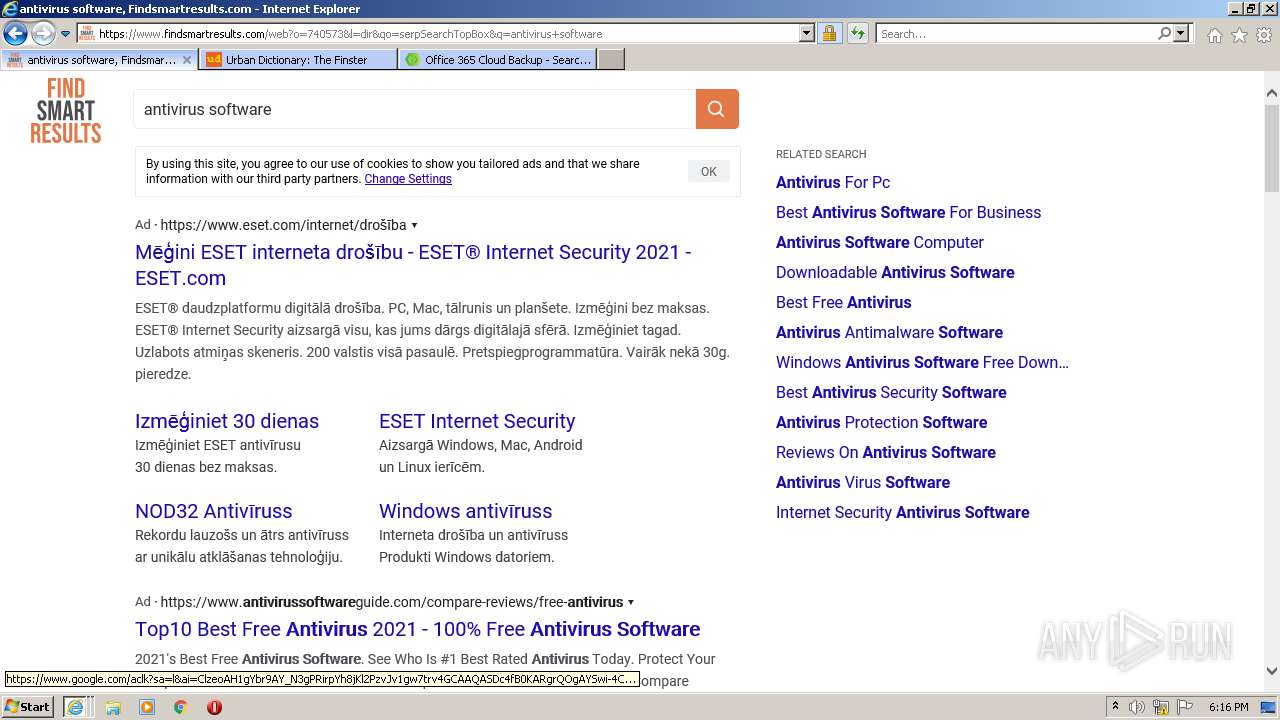This screenshot has width=1280, height=720.
Task: Select Antivirus Virus Software related search
Action: click(x=863, y=482)
